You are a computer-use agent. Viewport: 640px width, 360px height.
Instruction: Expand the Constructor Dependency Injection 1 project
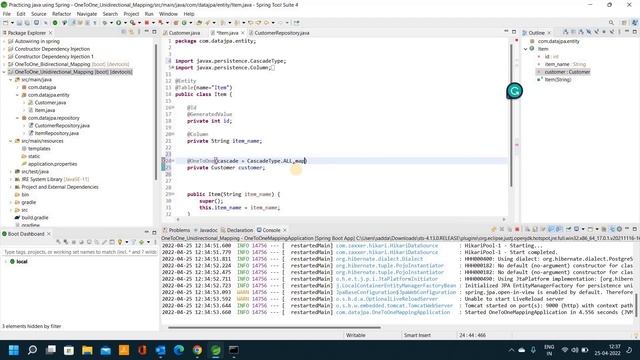pyautogui.click(x=4, y=57)
